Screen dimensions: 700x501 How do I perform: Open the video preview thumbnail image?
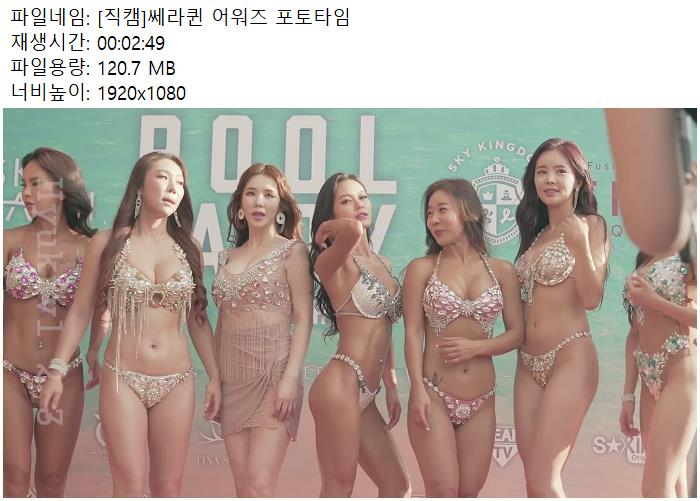coord(350,303)
